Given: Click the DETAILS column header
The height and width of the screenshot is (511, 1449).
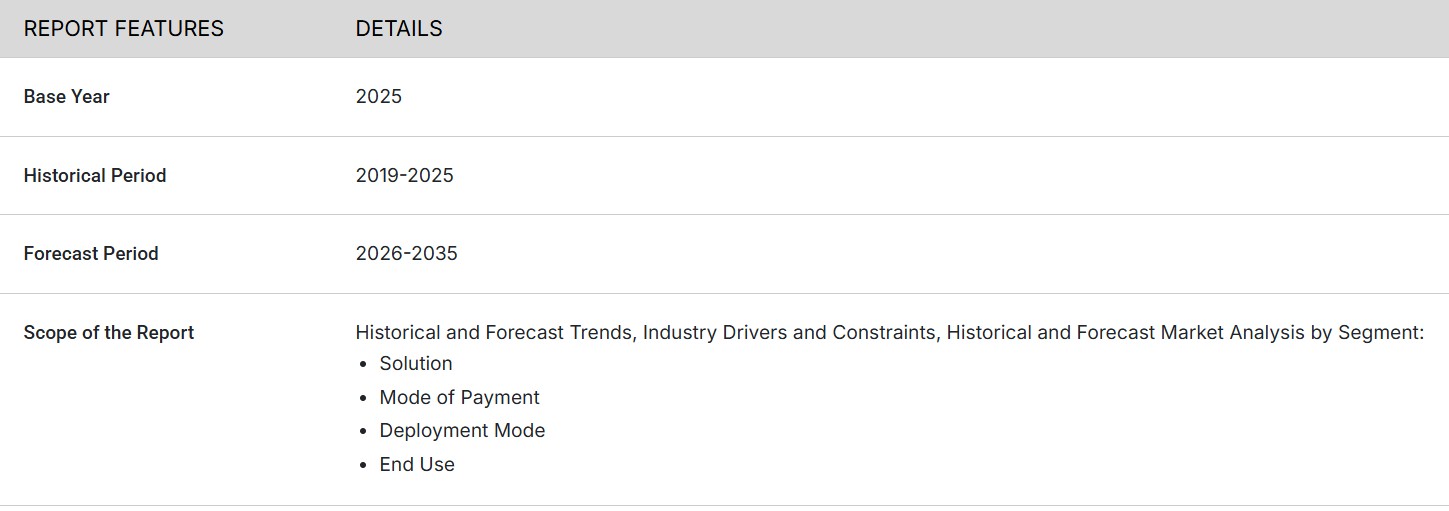Looking at the screenshot, I should [399, 29].
